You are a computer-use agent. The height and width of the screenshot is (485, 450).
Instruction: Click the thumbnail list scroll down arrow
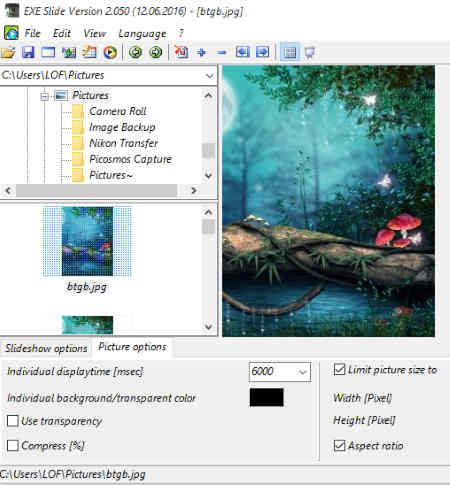pos(208,327)
